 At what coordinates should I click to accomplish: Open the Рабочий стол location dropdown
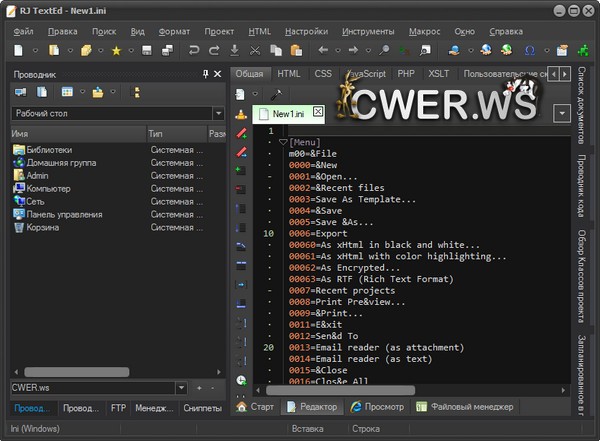217,113
